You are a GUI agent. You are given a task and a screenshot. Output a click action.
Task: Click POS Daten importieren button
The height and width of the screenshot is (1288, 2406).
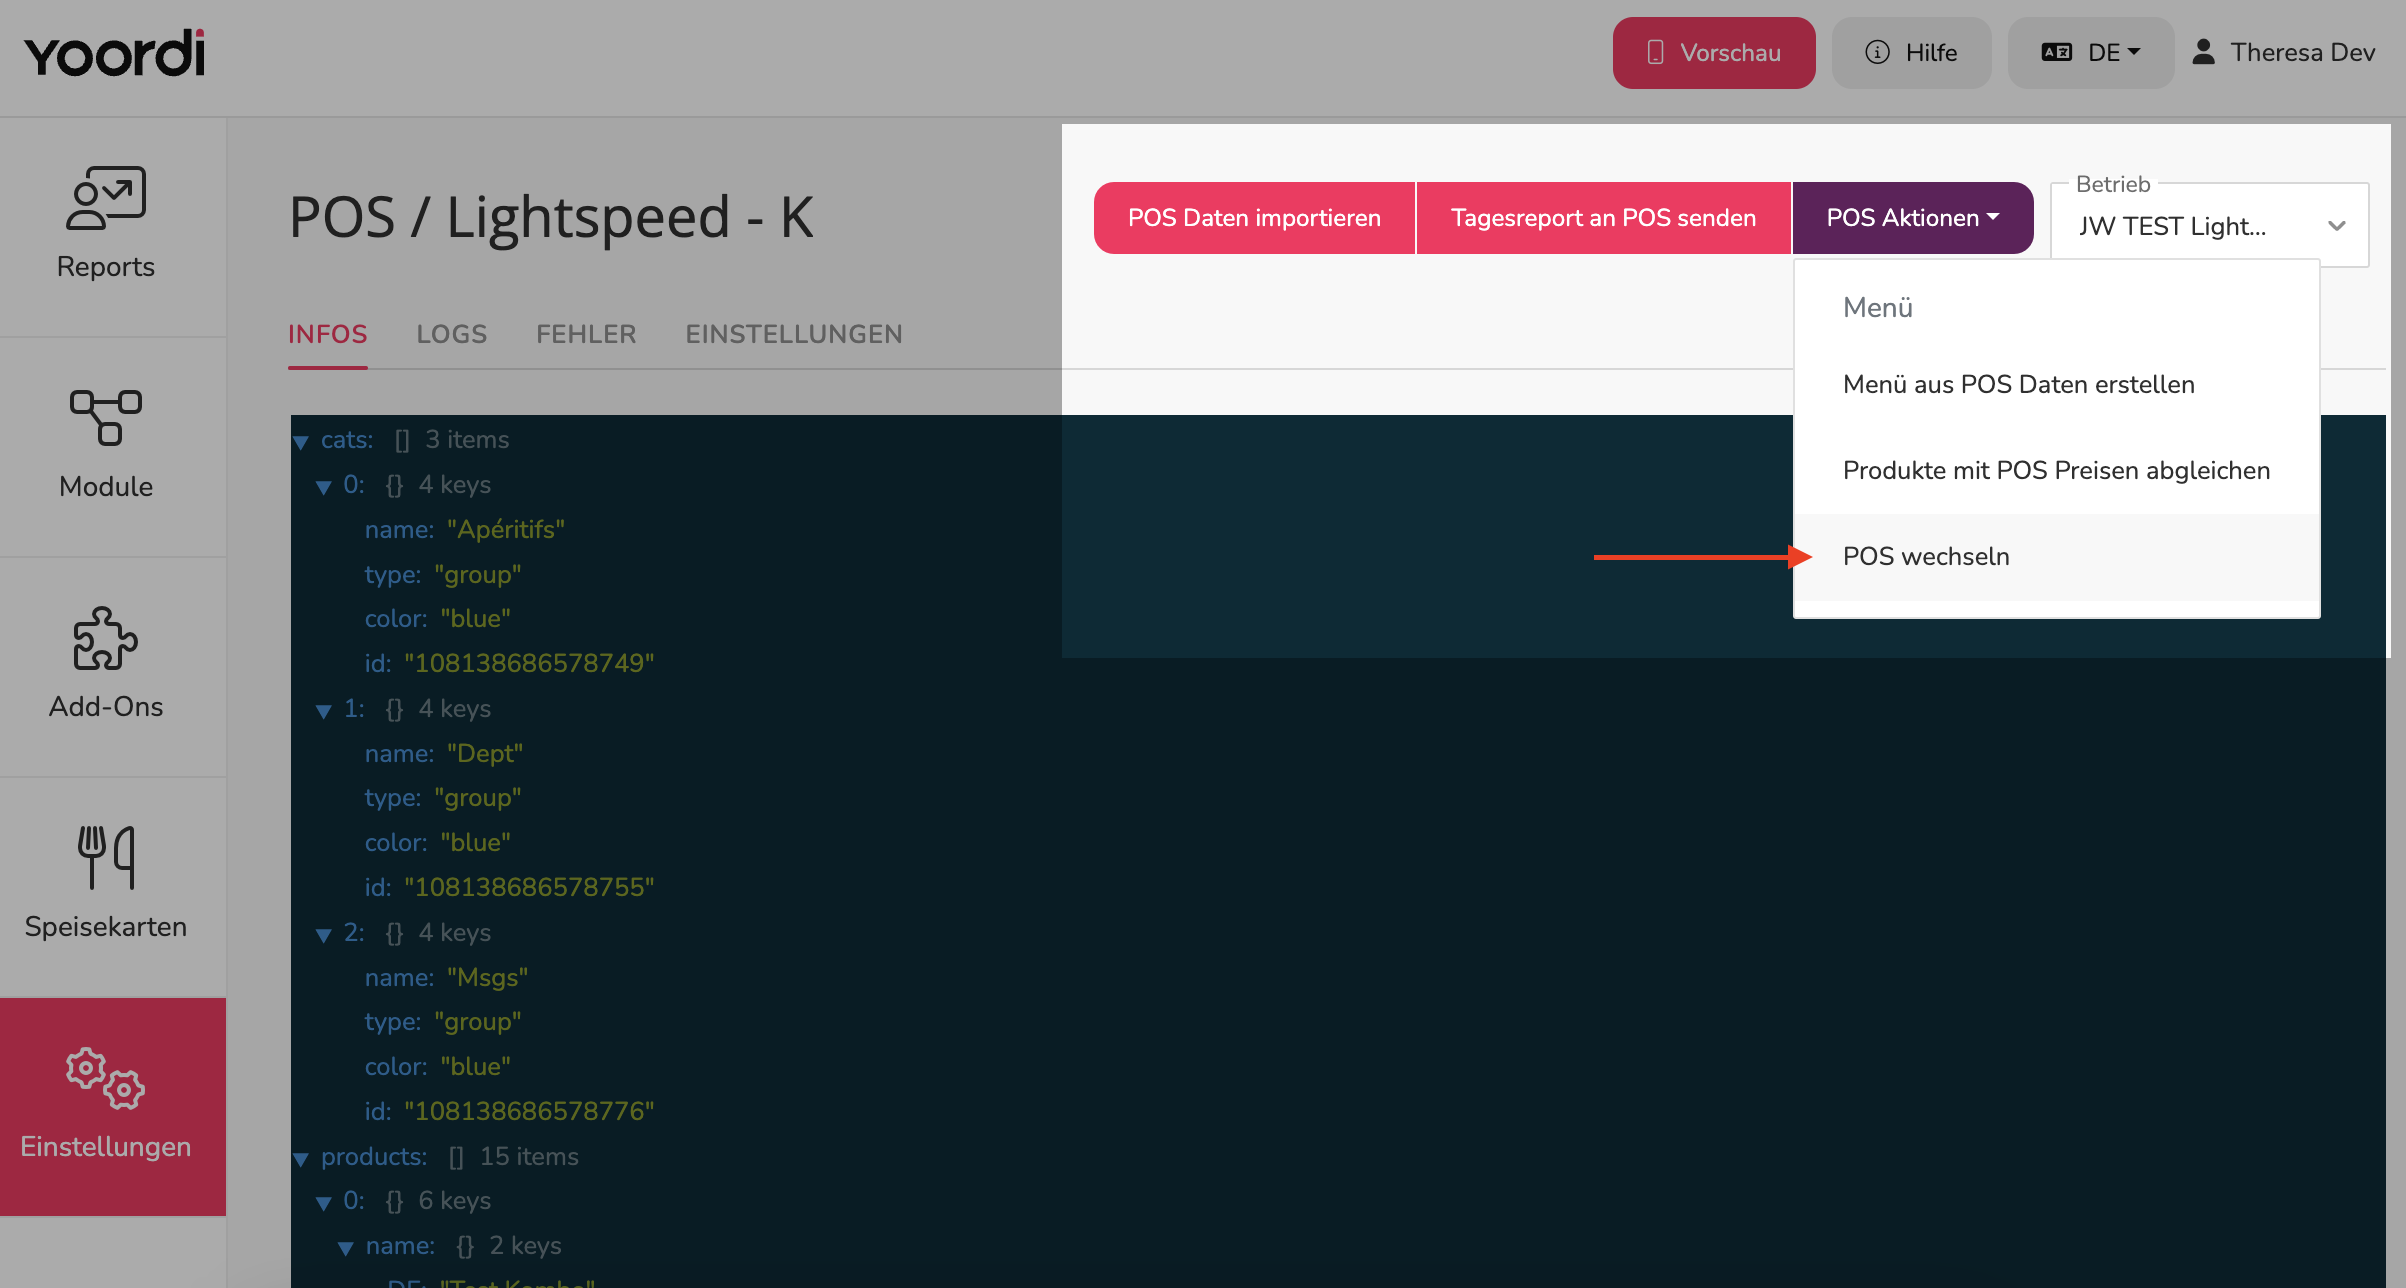pos(1254,218)
